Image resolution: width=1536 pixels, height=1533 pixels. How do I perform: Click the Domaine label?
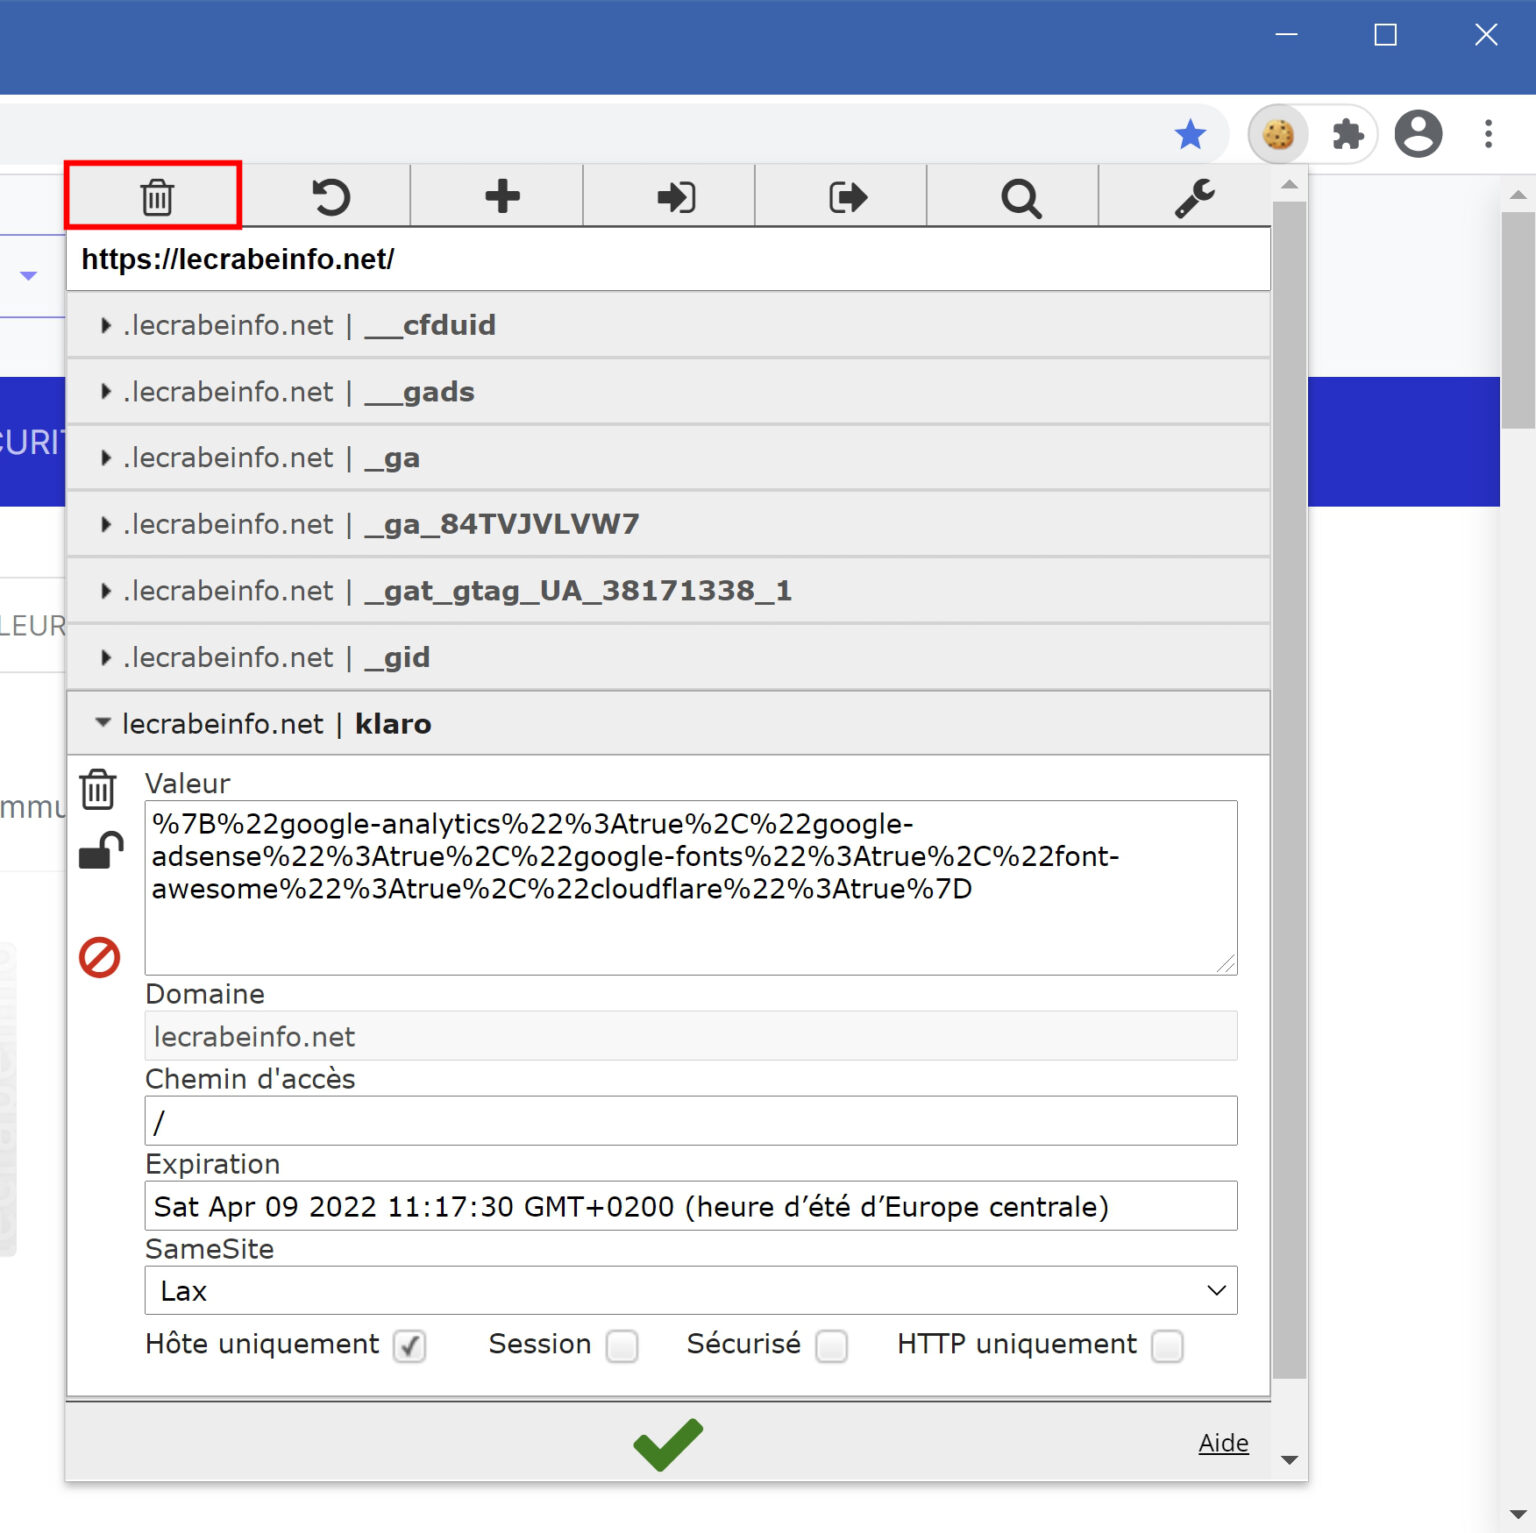[205, 993]
